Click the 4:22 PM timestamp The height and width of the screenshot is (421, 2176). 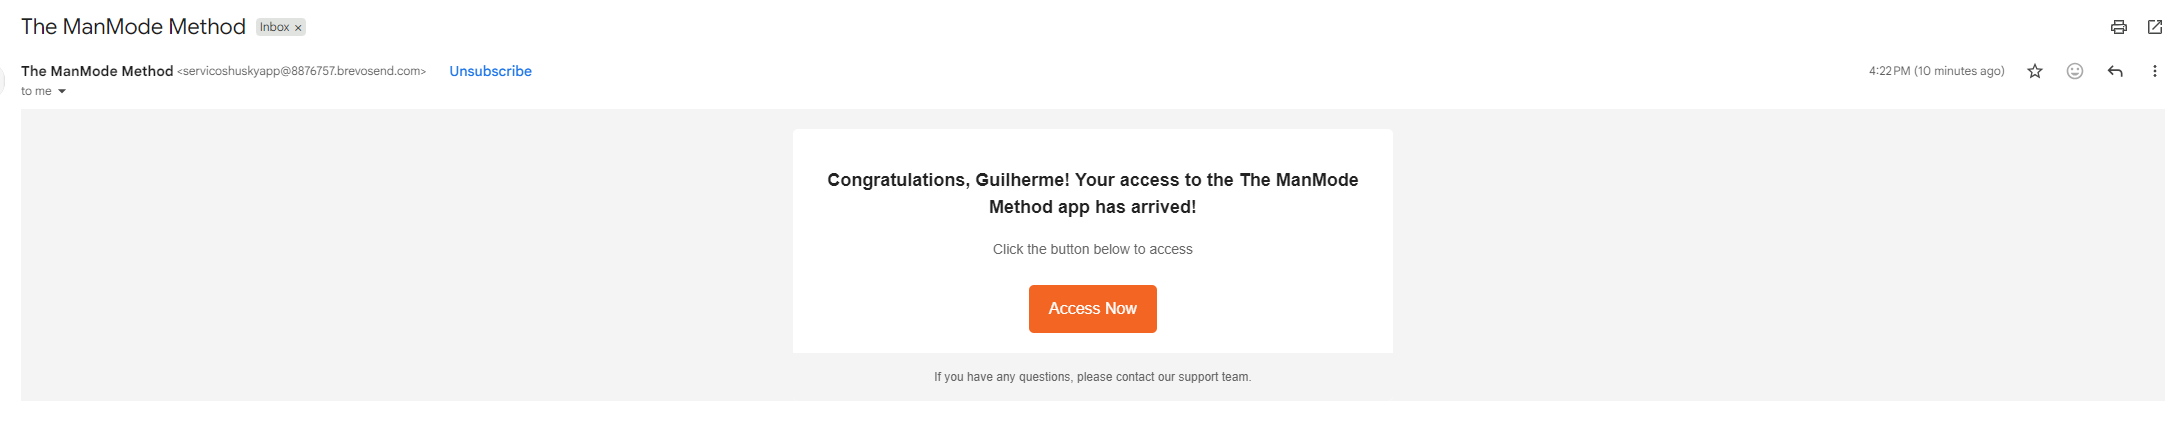(1889, 71)
